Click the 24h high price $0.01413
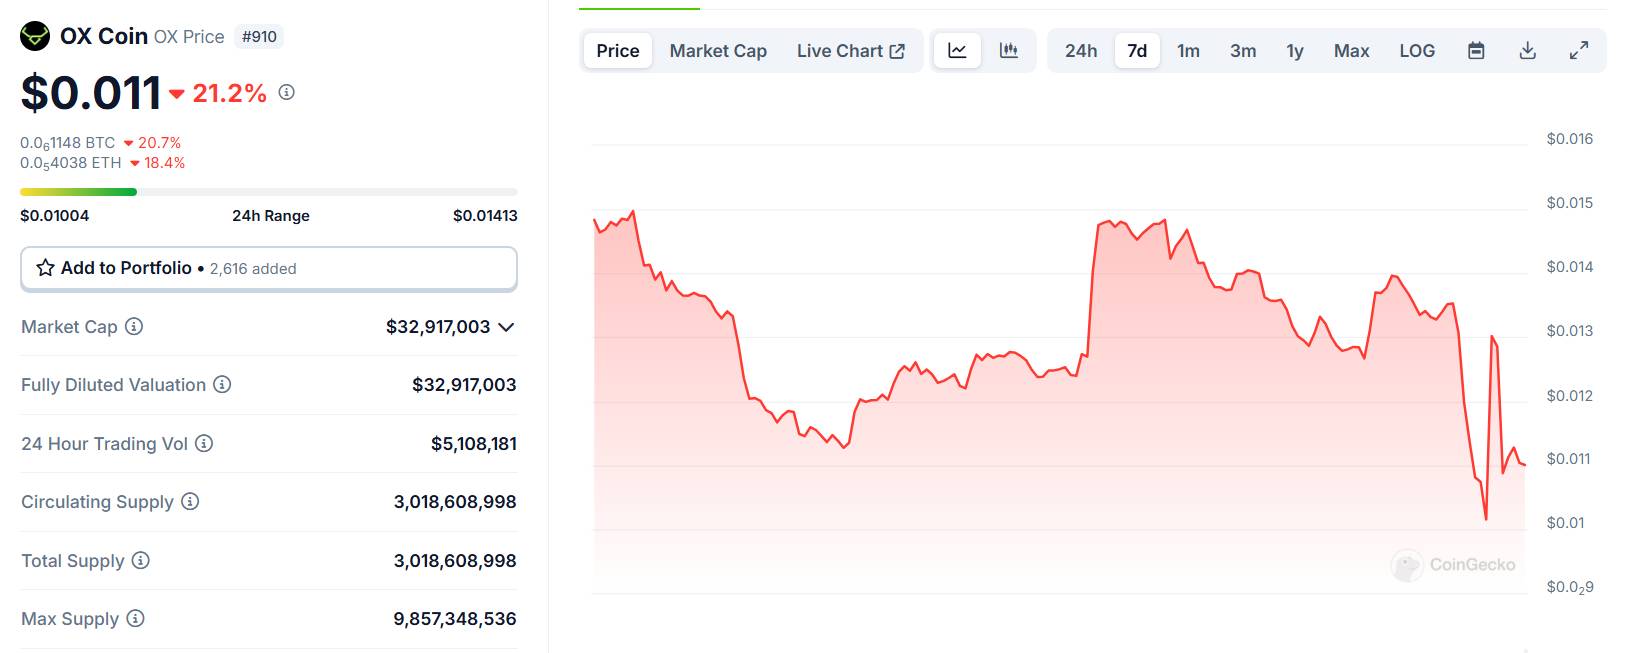This screenshot has height=653, width=1647. (485, 216)
